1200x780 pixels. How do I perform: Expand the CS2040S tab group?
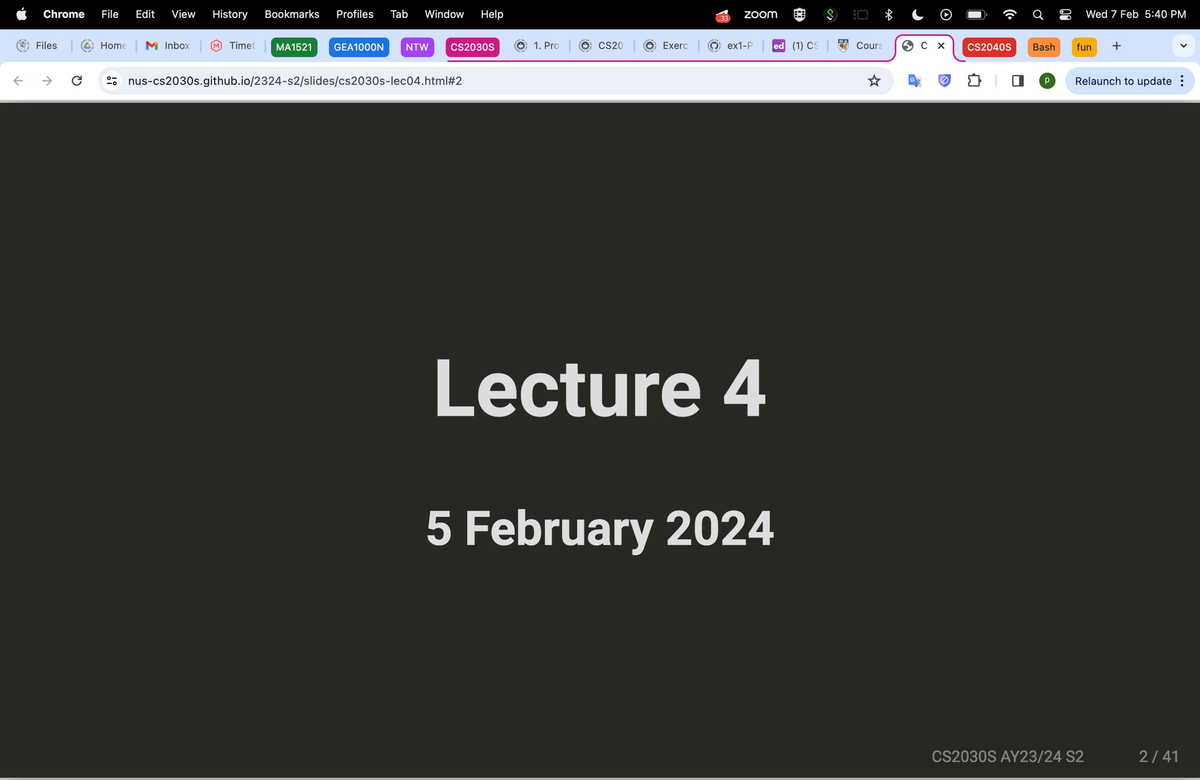point(989,47)
